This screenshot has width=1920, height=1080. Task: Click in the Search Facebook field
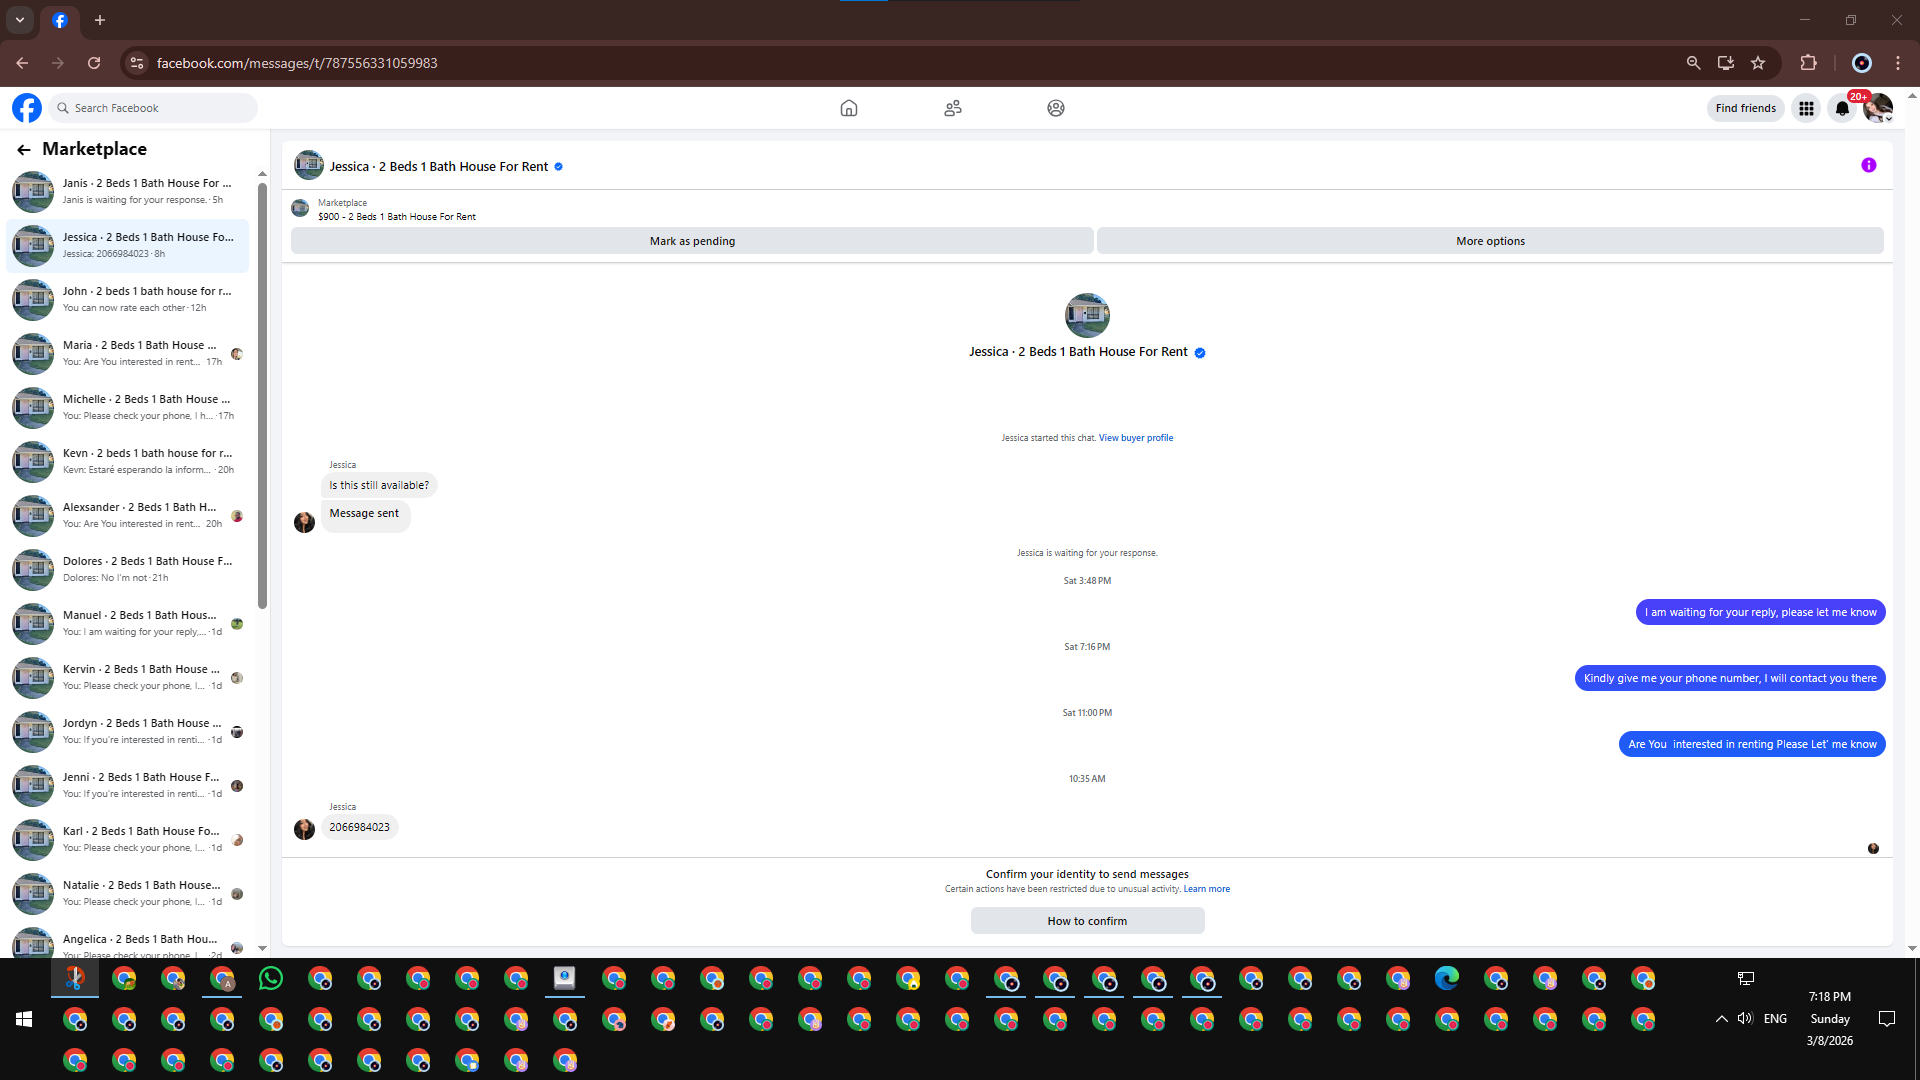pyautogui.click(x=160, y=108)
